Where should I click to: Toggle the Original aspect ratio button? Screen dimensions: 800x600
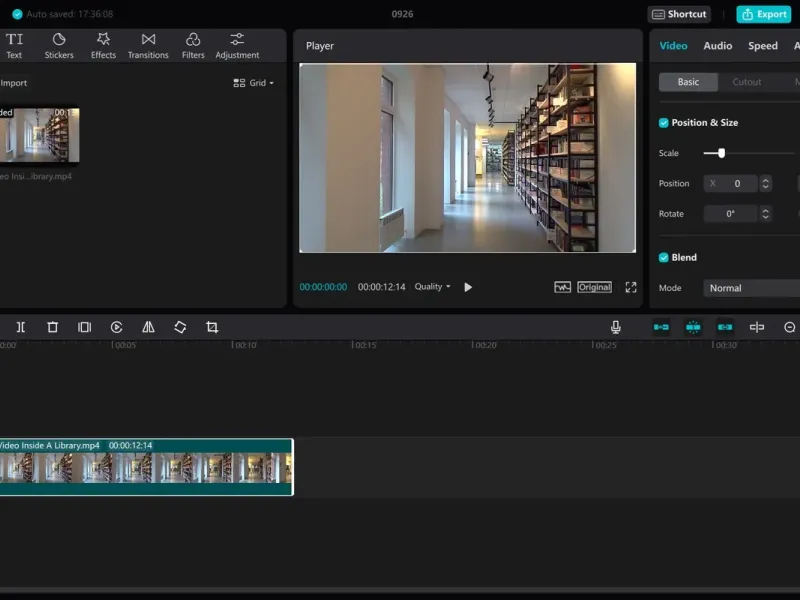pyautogui.click(x=594, y=287)
